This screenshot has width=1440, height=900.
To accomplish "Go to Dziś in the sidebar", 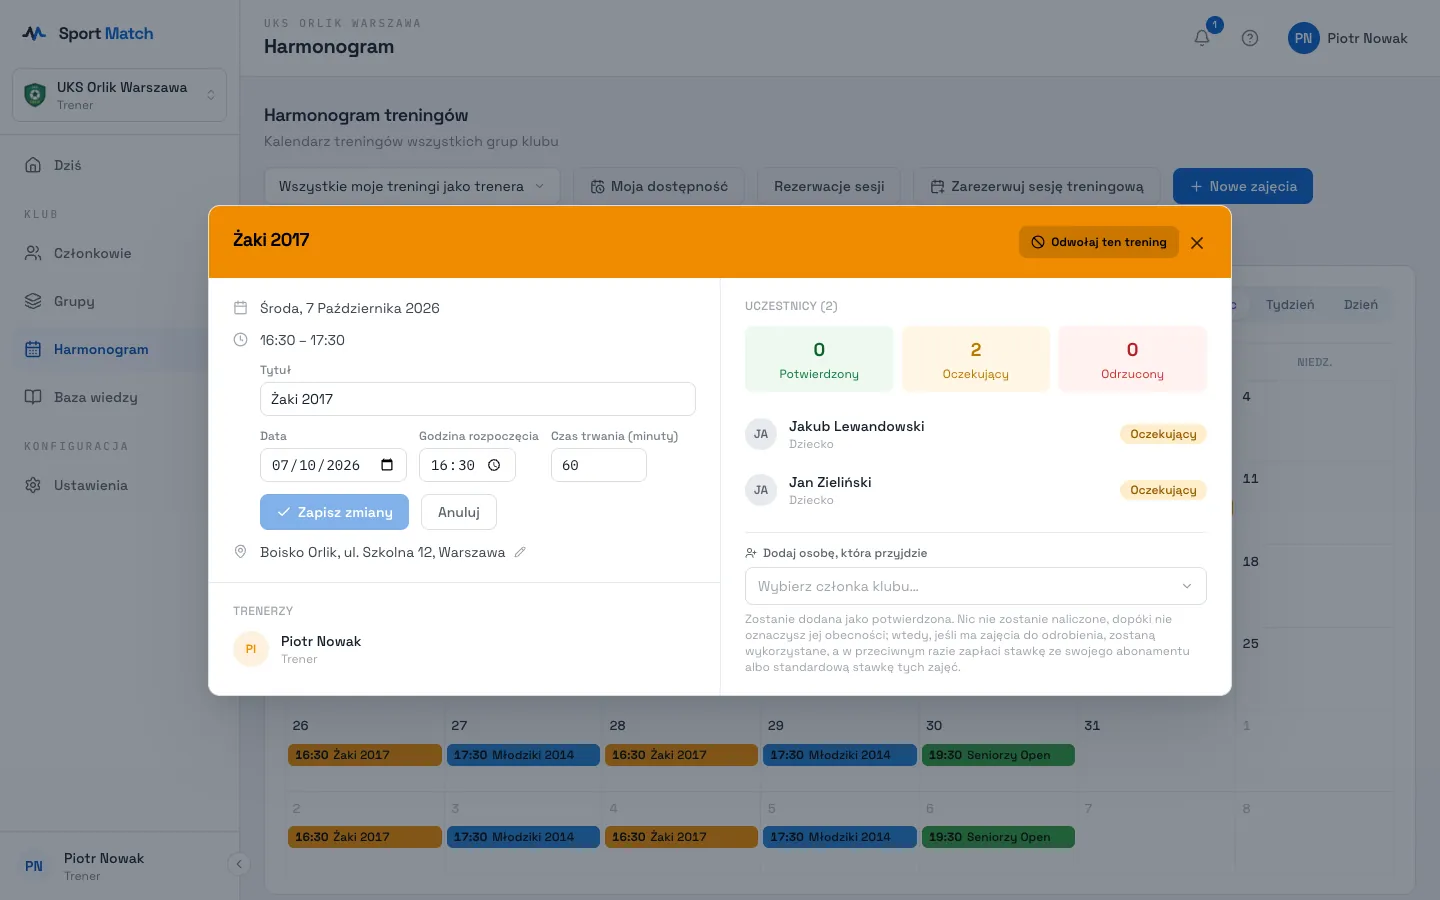I will pos(120,165).
